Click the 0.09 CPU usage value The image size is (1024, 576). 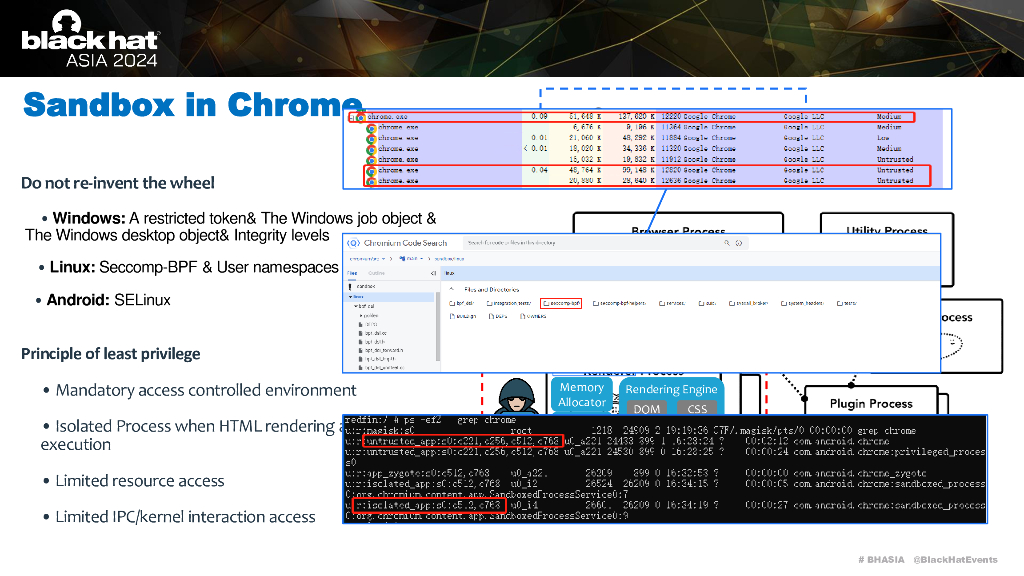[539, 117]
